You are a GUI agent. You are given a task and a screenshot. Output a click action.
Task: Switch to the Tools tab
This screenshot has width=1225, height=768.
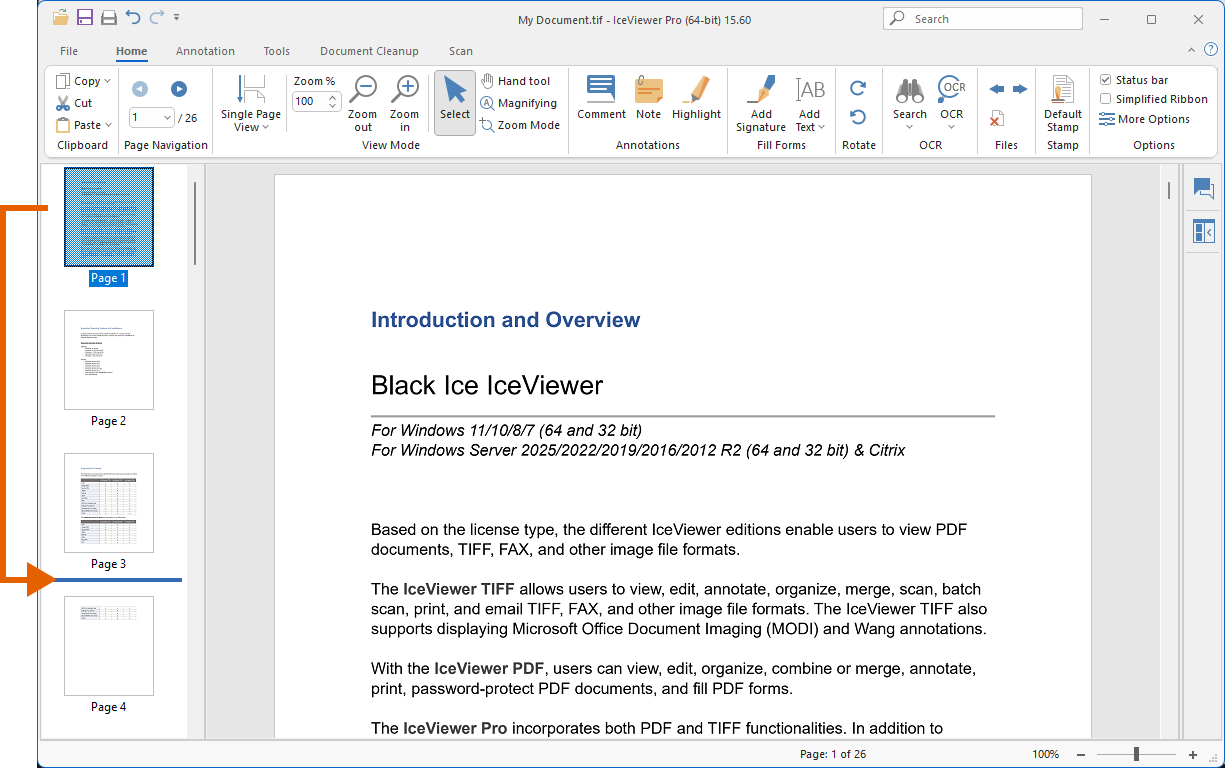pos(277,51)
